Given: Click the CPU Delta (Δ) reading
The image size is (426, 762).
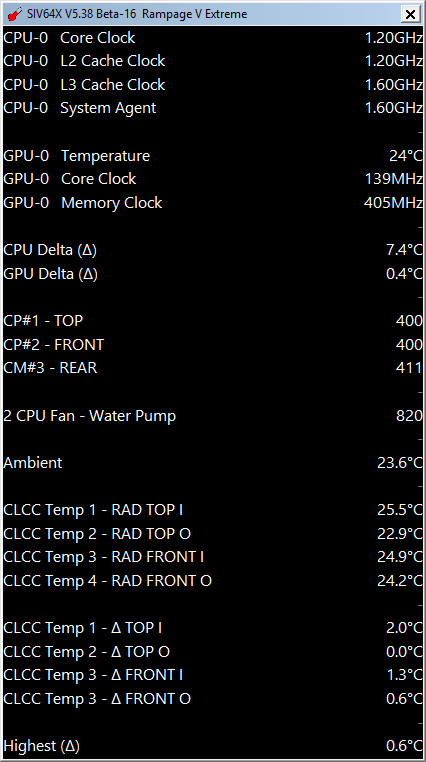Looking at the screenshot, I should coord(404,250).
